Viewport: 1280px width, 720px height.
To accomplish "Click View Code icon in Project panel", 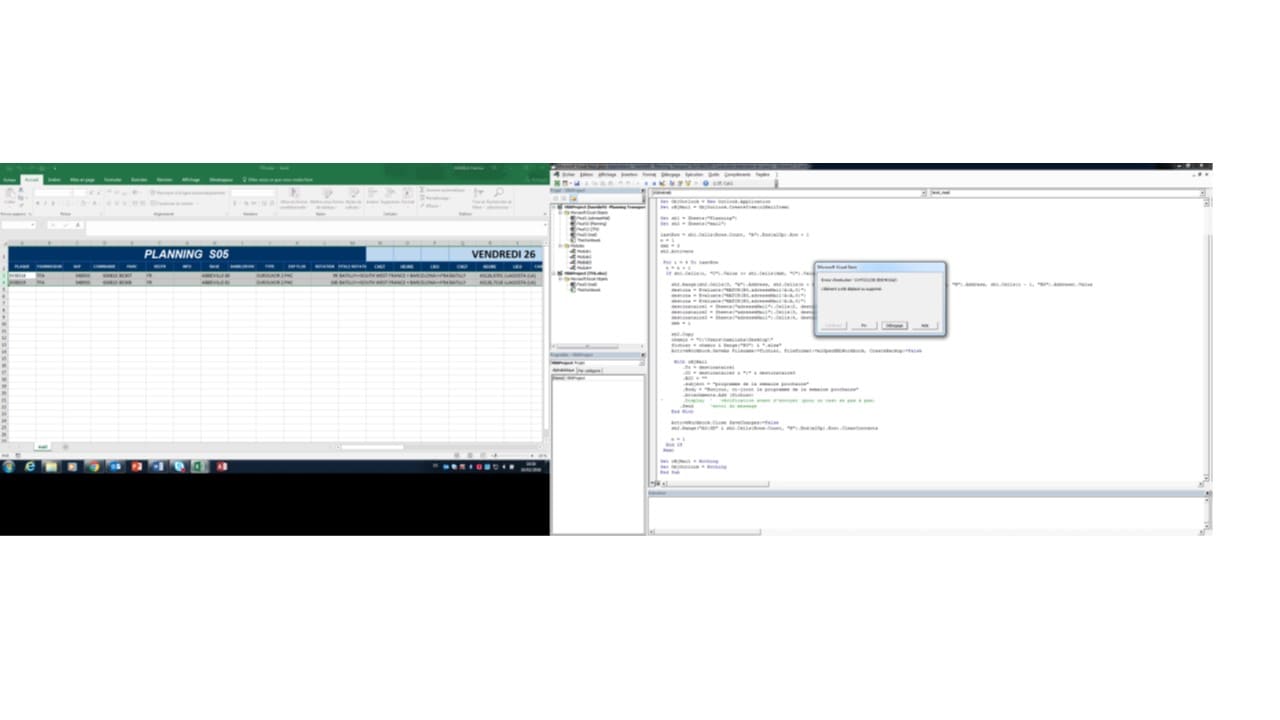I will click(554, 196).
